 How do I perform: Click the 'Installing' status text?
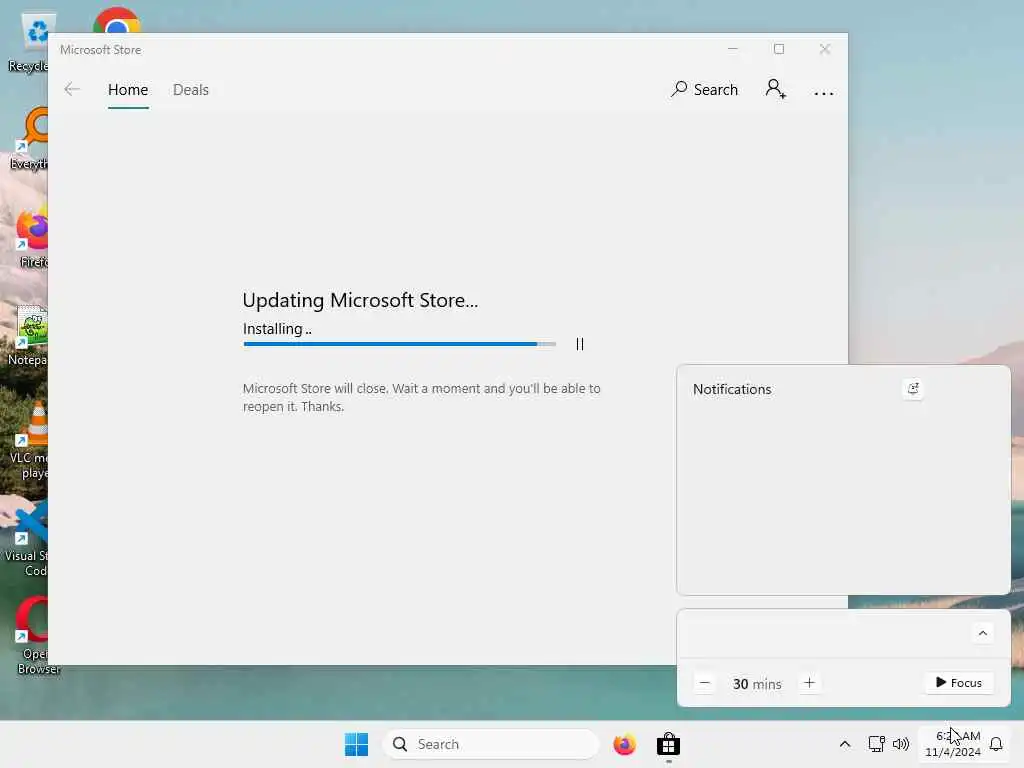tap(277, 328)
